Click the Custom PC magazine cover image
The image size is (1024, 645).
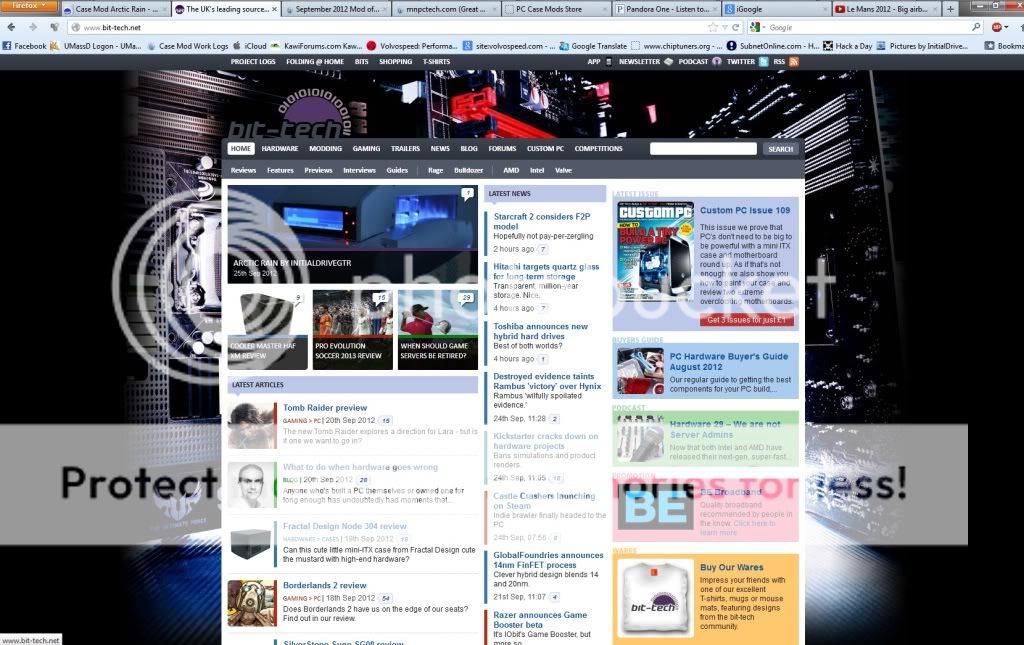(655, 251)
